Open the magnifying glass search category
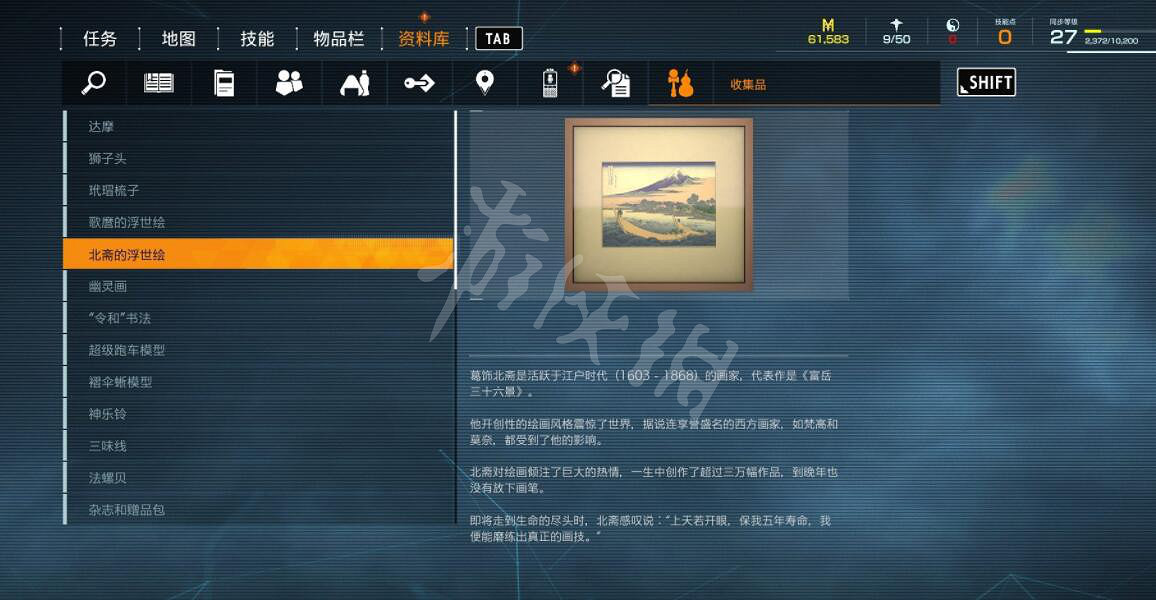The width and height of the screenshot is (1156, 600). [94, 83]
